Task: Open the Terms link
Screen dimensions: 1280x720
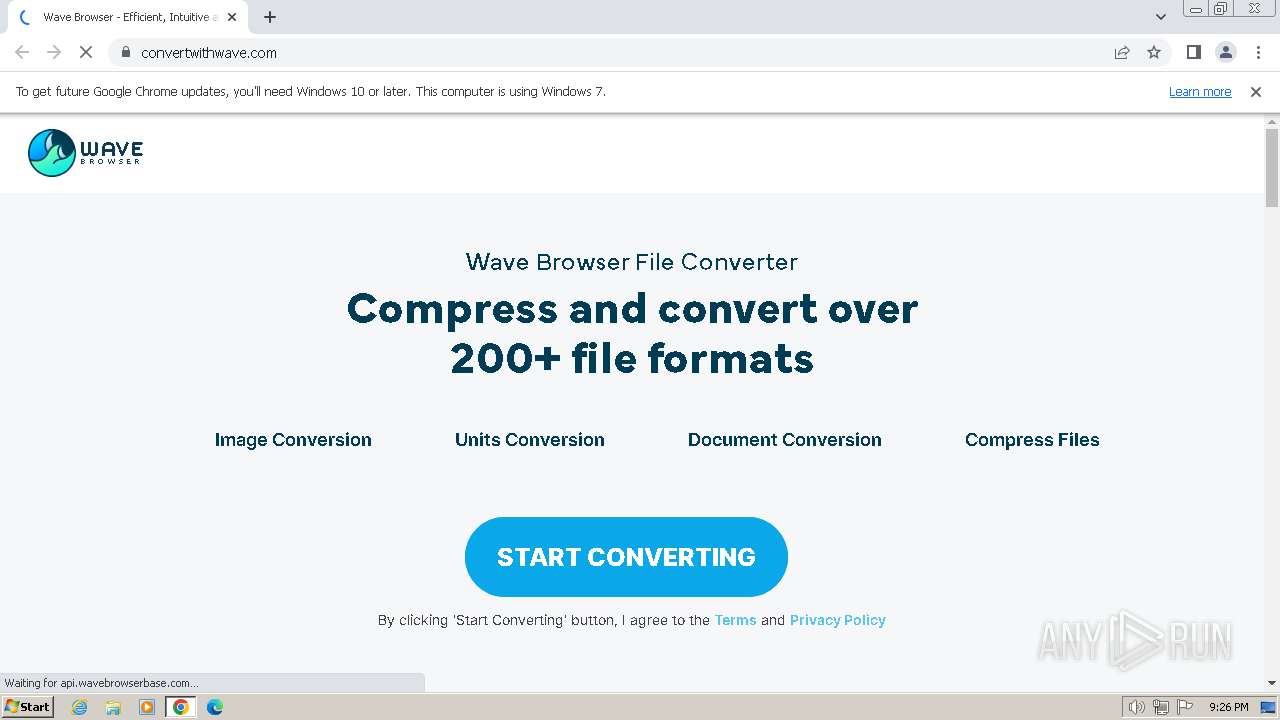Action: [735, 620]
